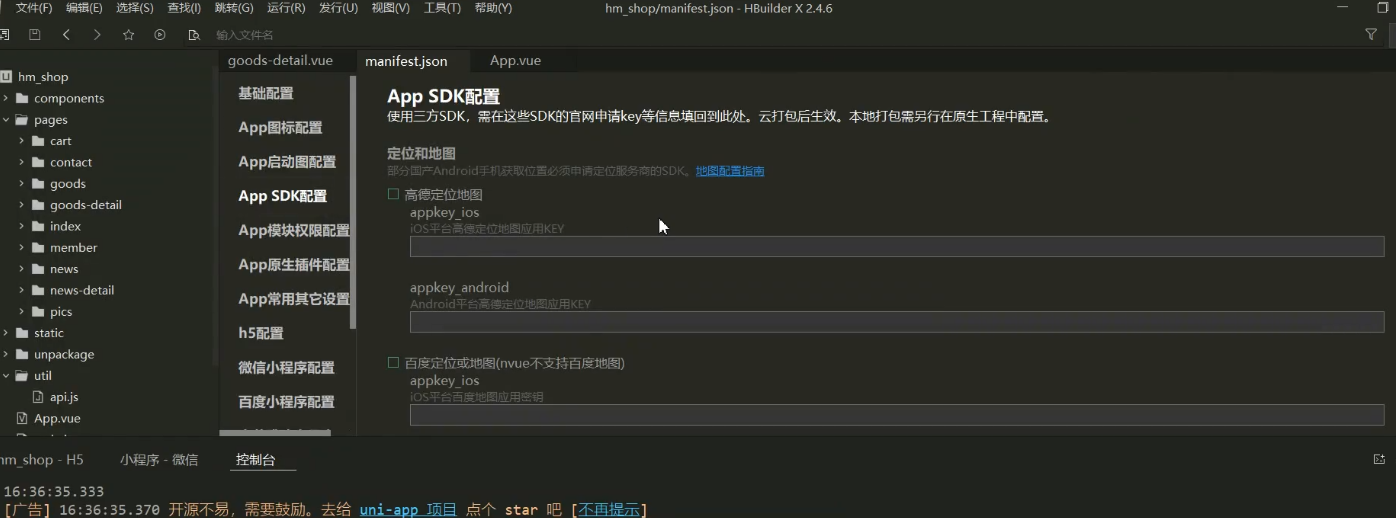Click the run (play circle) toolbar icon

(160, 34)
